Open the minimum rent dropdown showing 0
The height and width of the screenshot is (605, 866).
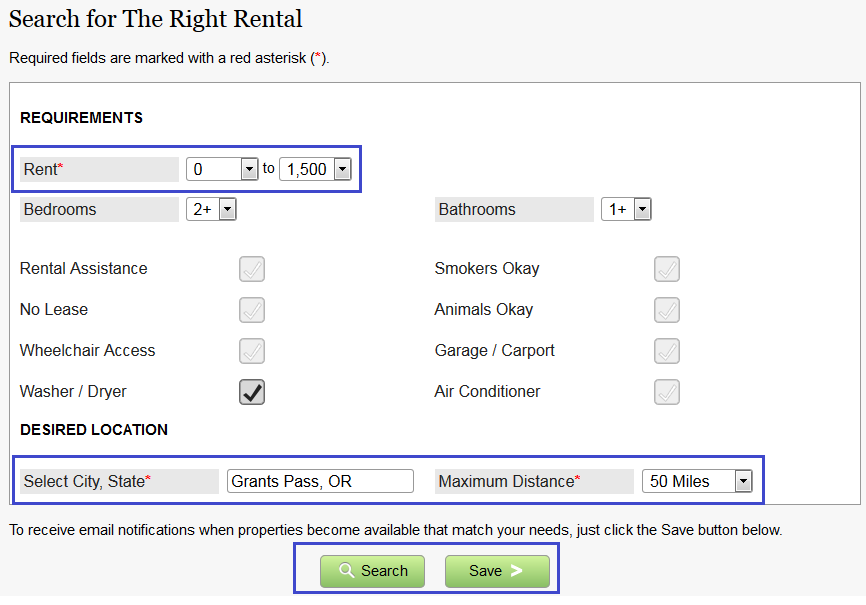coord(223,169)
